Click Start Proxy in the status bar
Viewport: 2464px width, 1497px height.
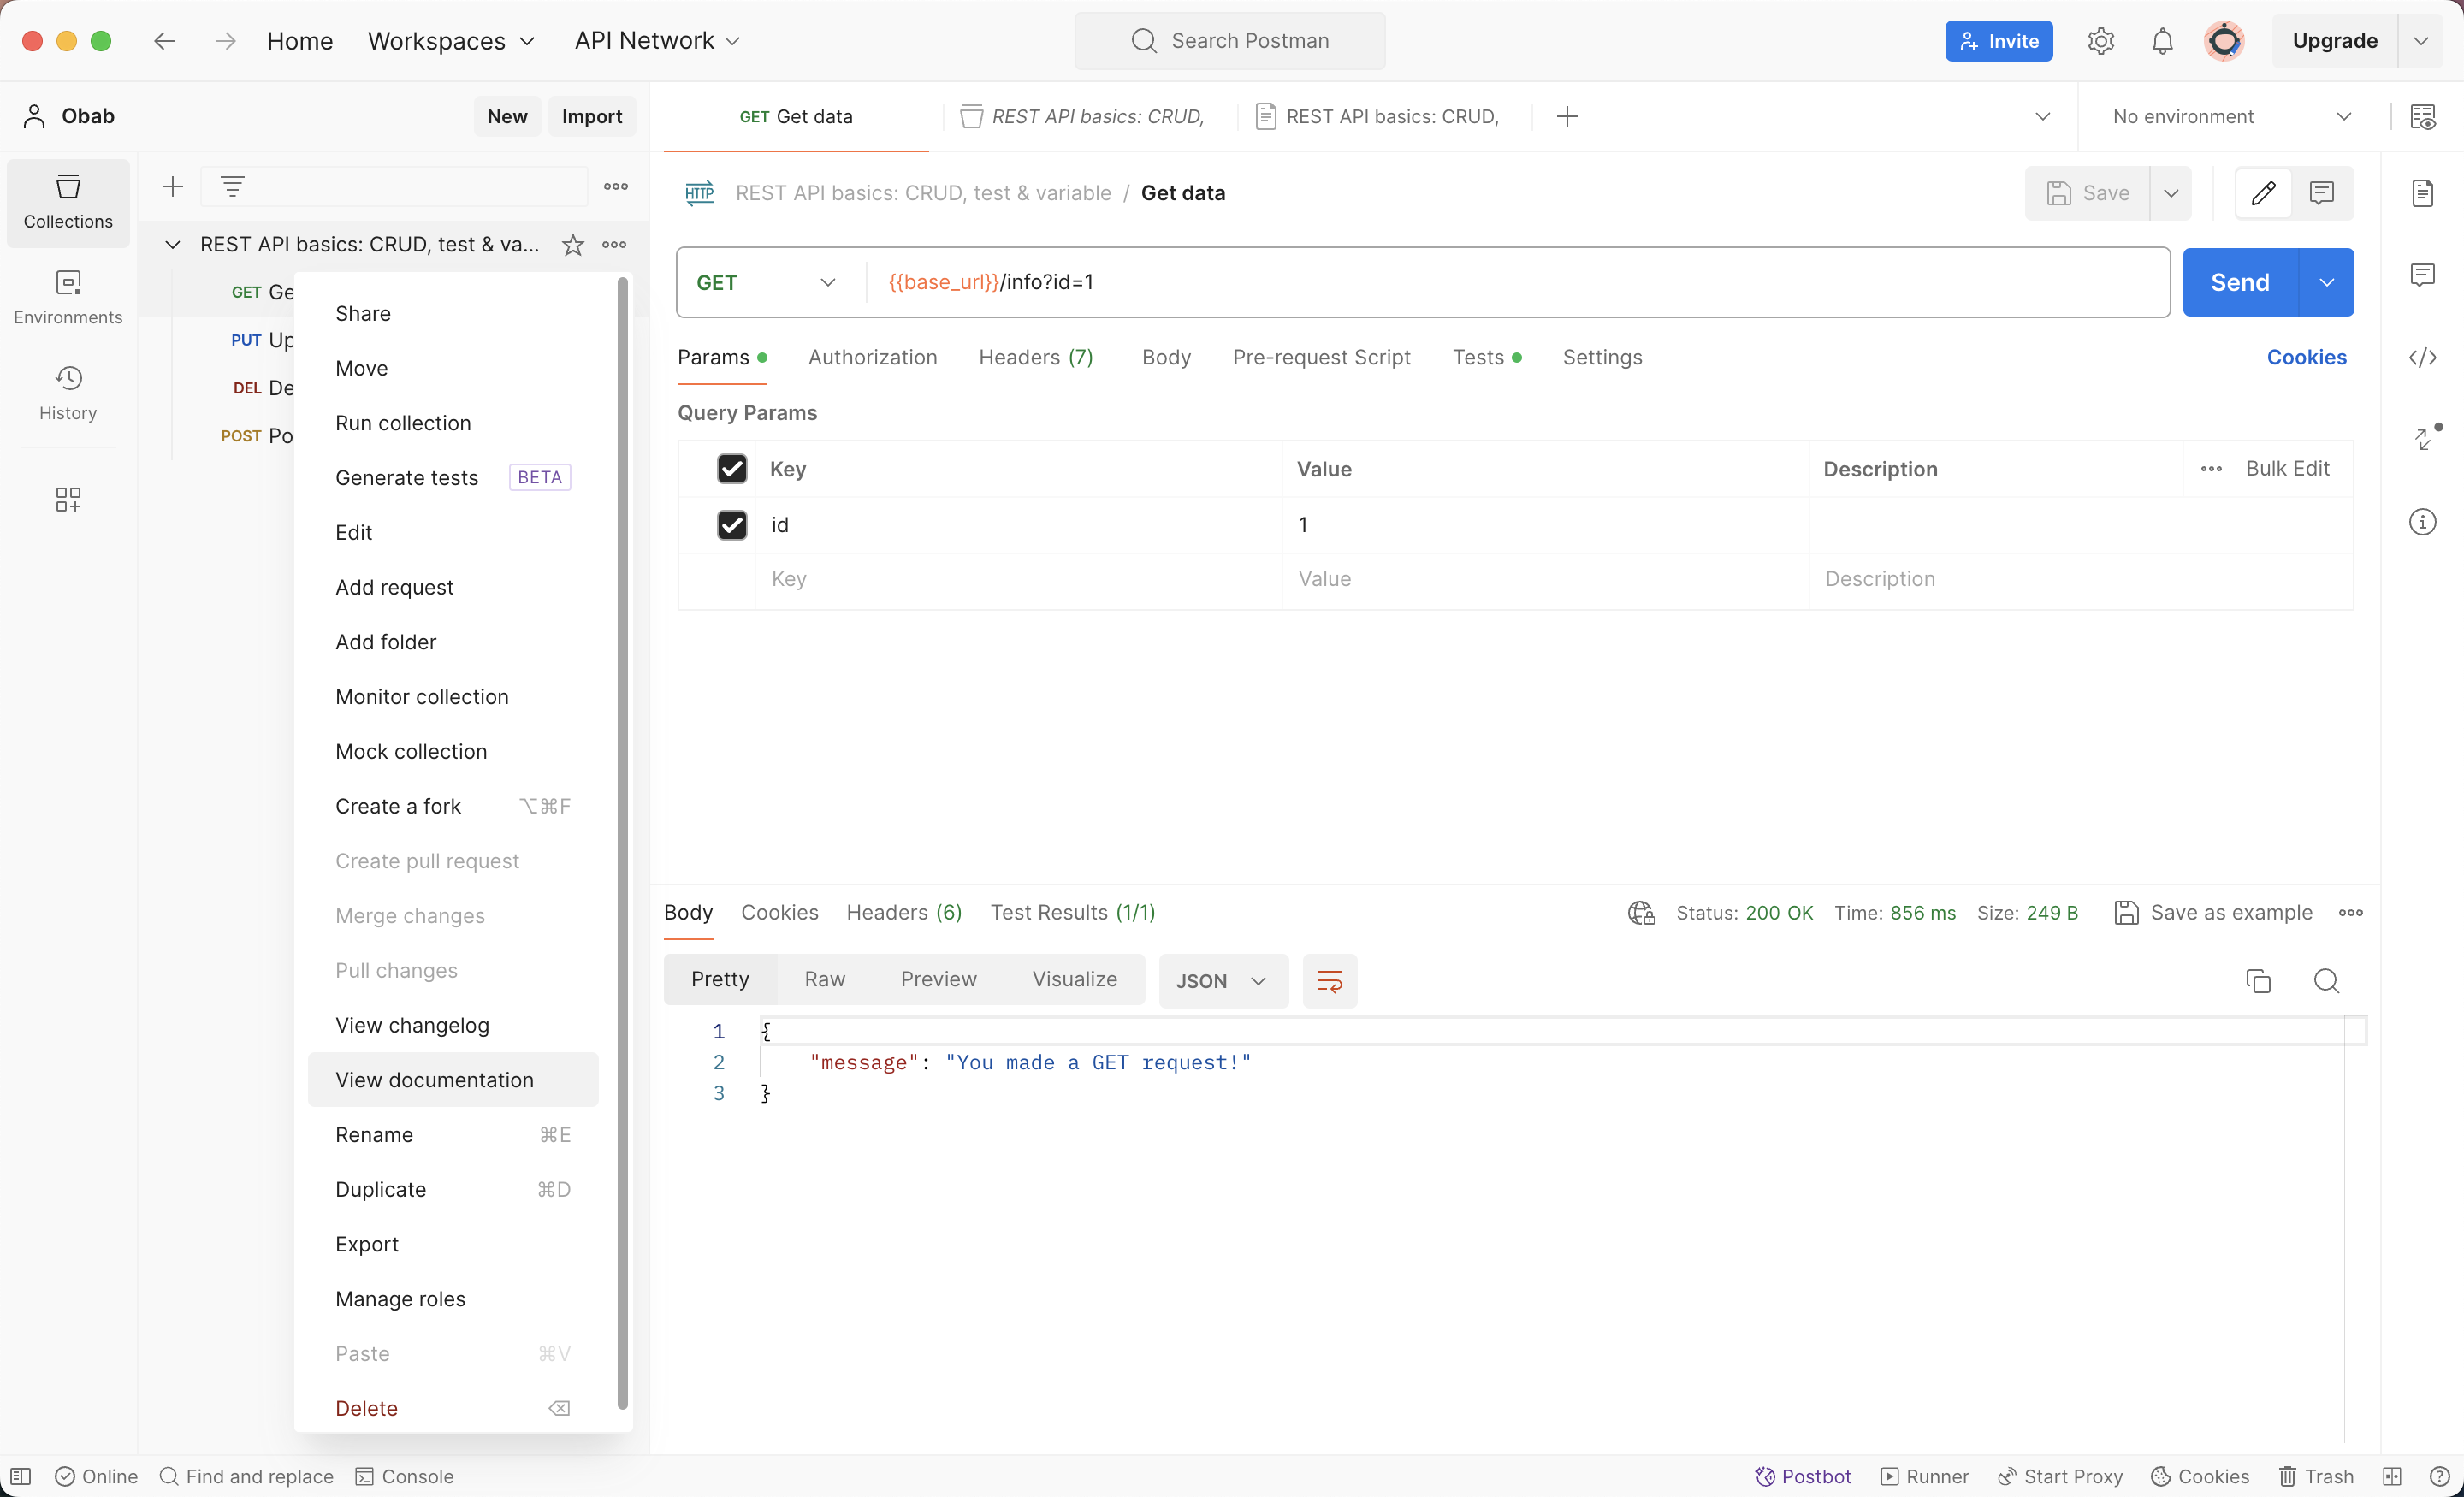click(x=2060, y=1476)
